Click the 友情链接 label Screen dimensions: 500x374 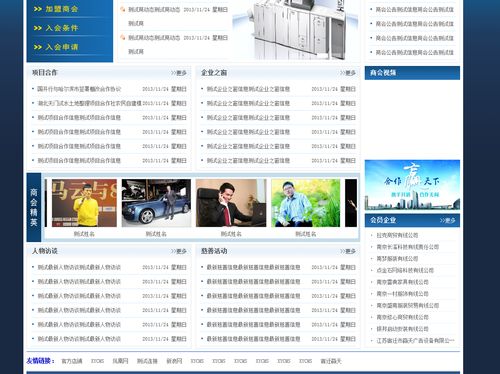pos(40,361)
